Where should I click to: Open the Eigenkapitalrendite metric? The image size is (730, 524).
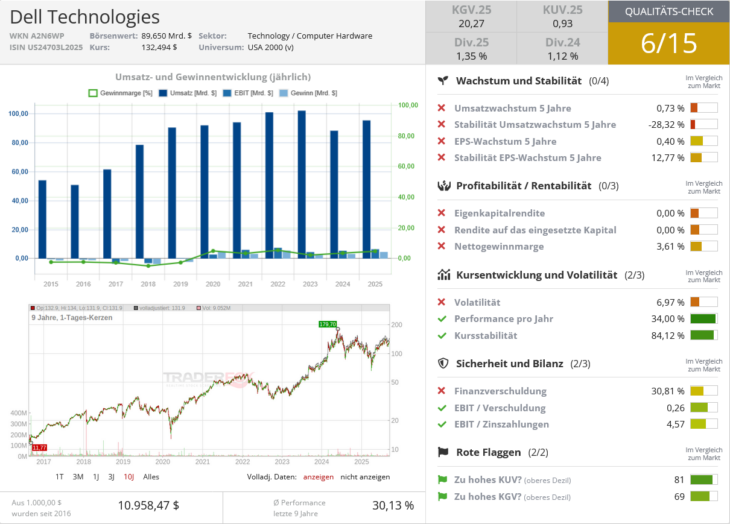pos(500,213)
